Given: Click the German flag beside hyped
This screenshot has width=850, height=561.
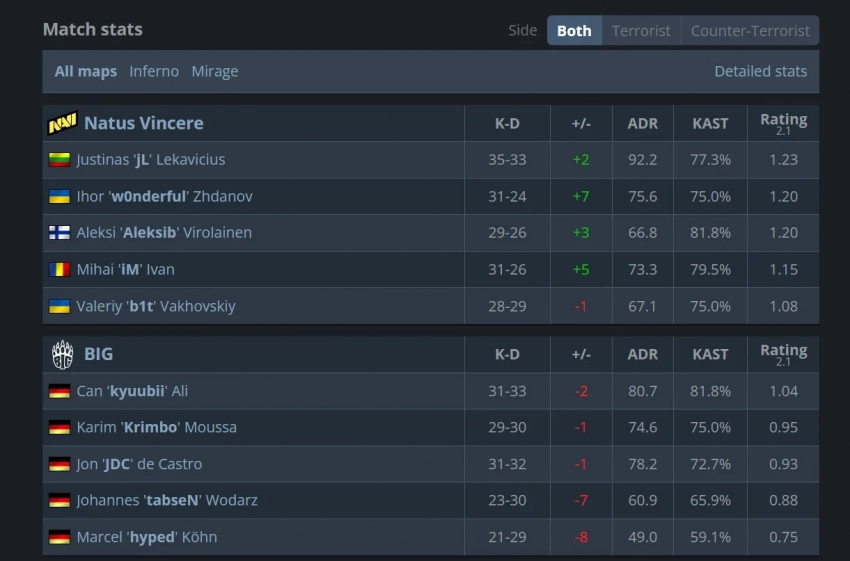Looking at the screenshot, I should point(59,537).
